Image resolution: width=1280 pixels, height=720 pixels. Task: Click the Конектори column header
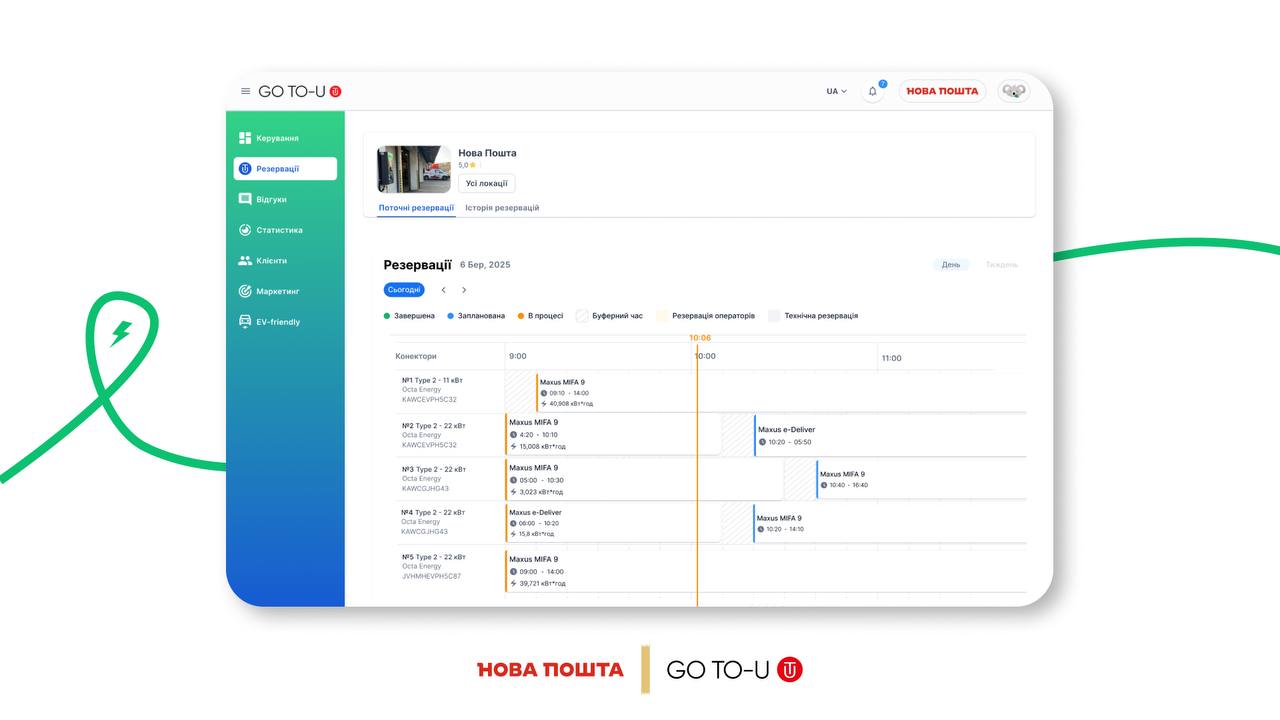[x=416, y=356]
